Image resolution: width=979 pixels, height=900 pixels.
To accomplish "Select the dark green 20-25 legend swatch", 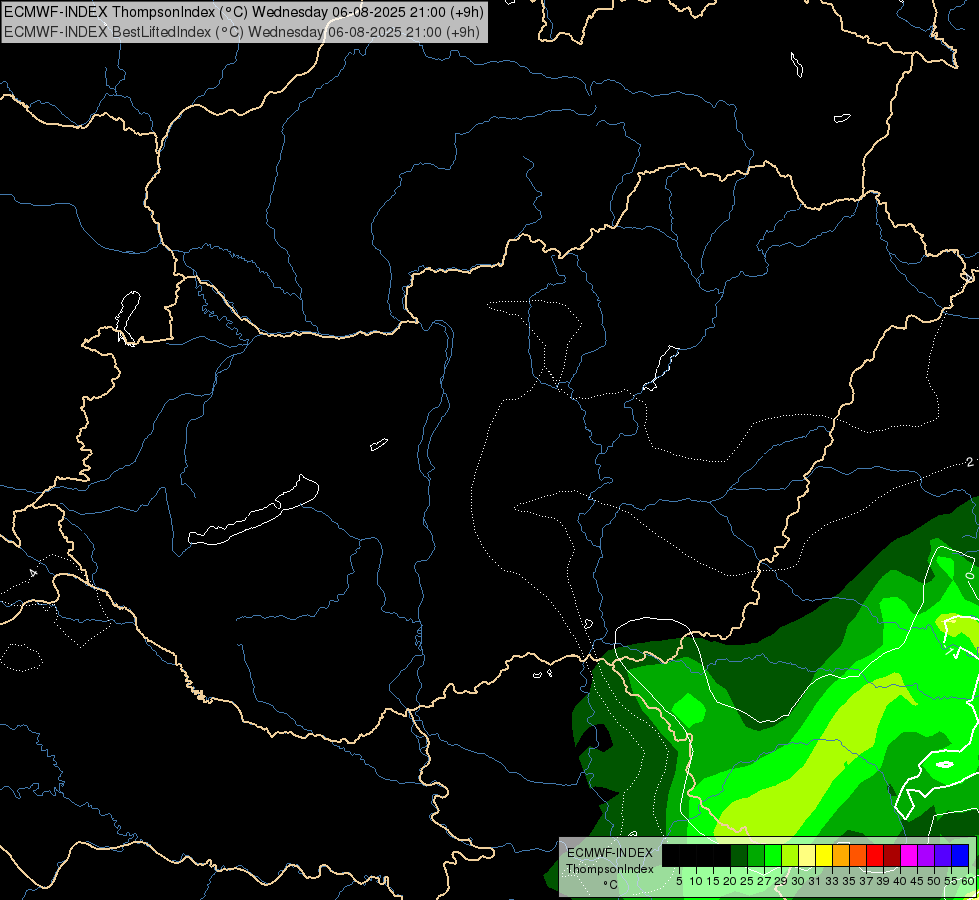I will click(739, 855).
